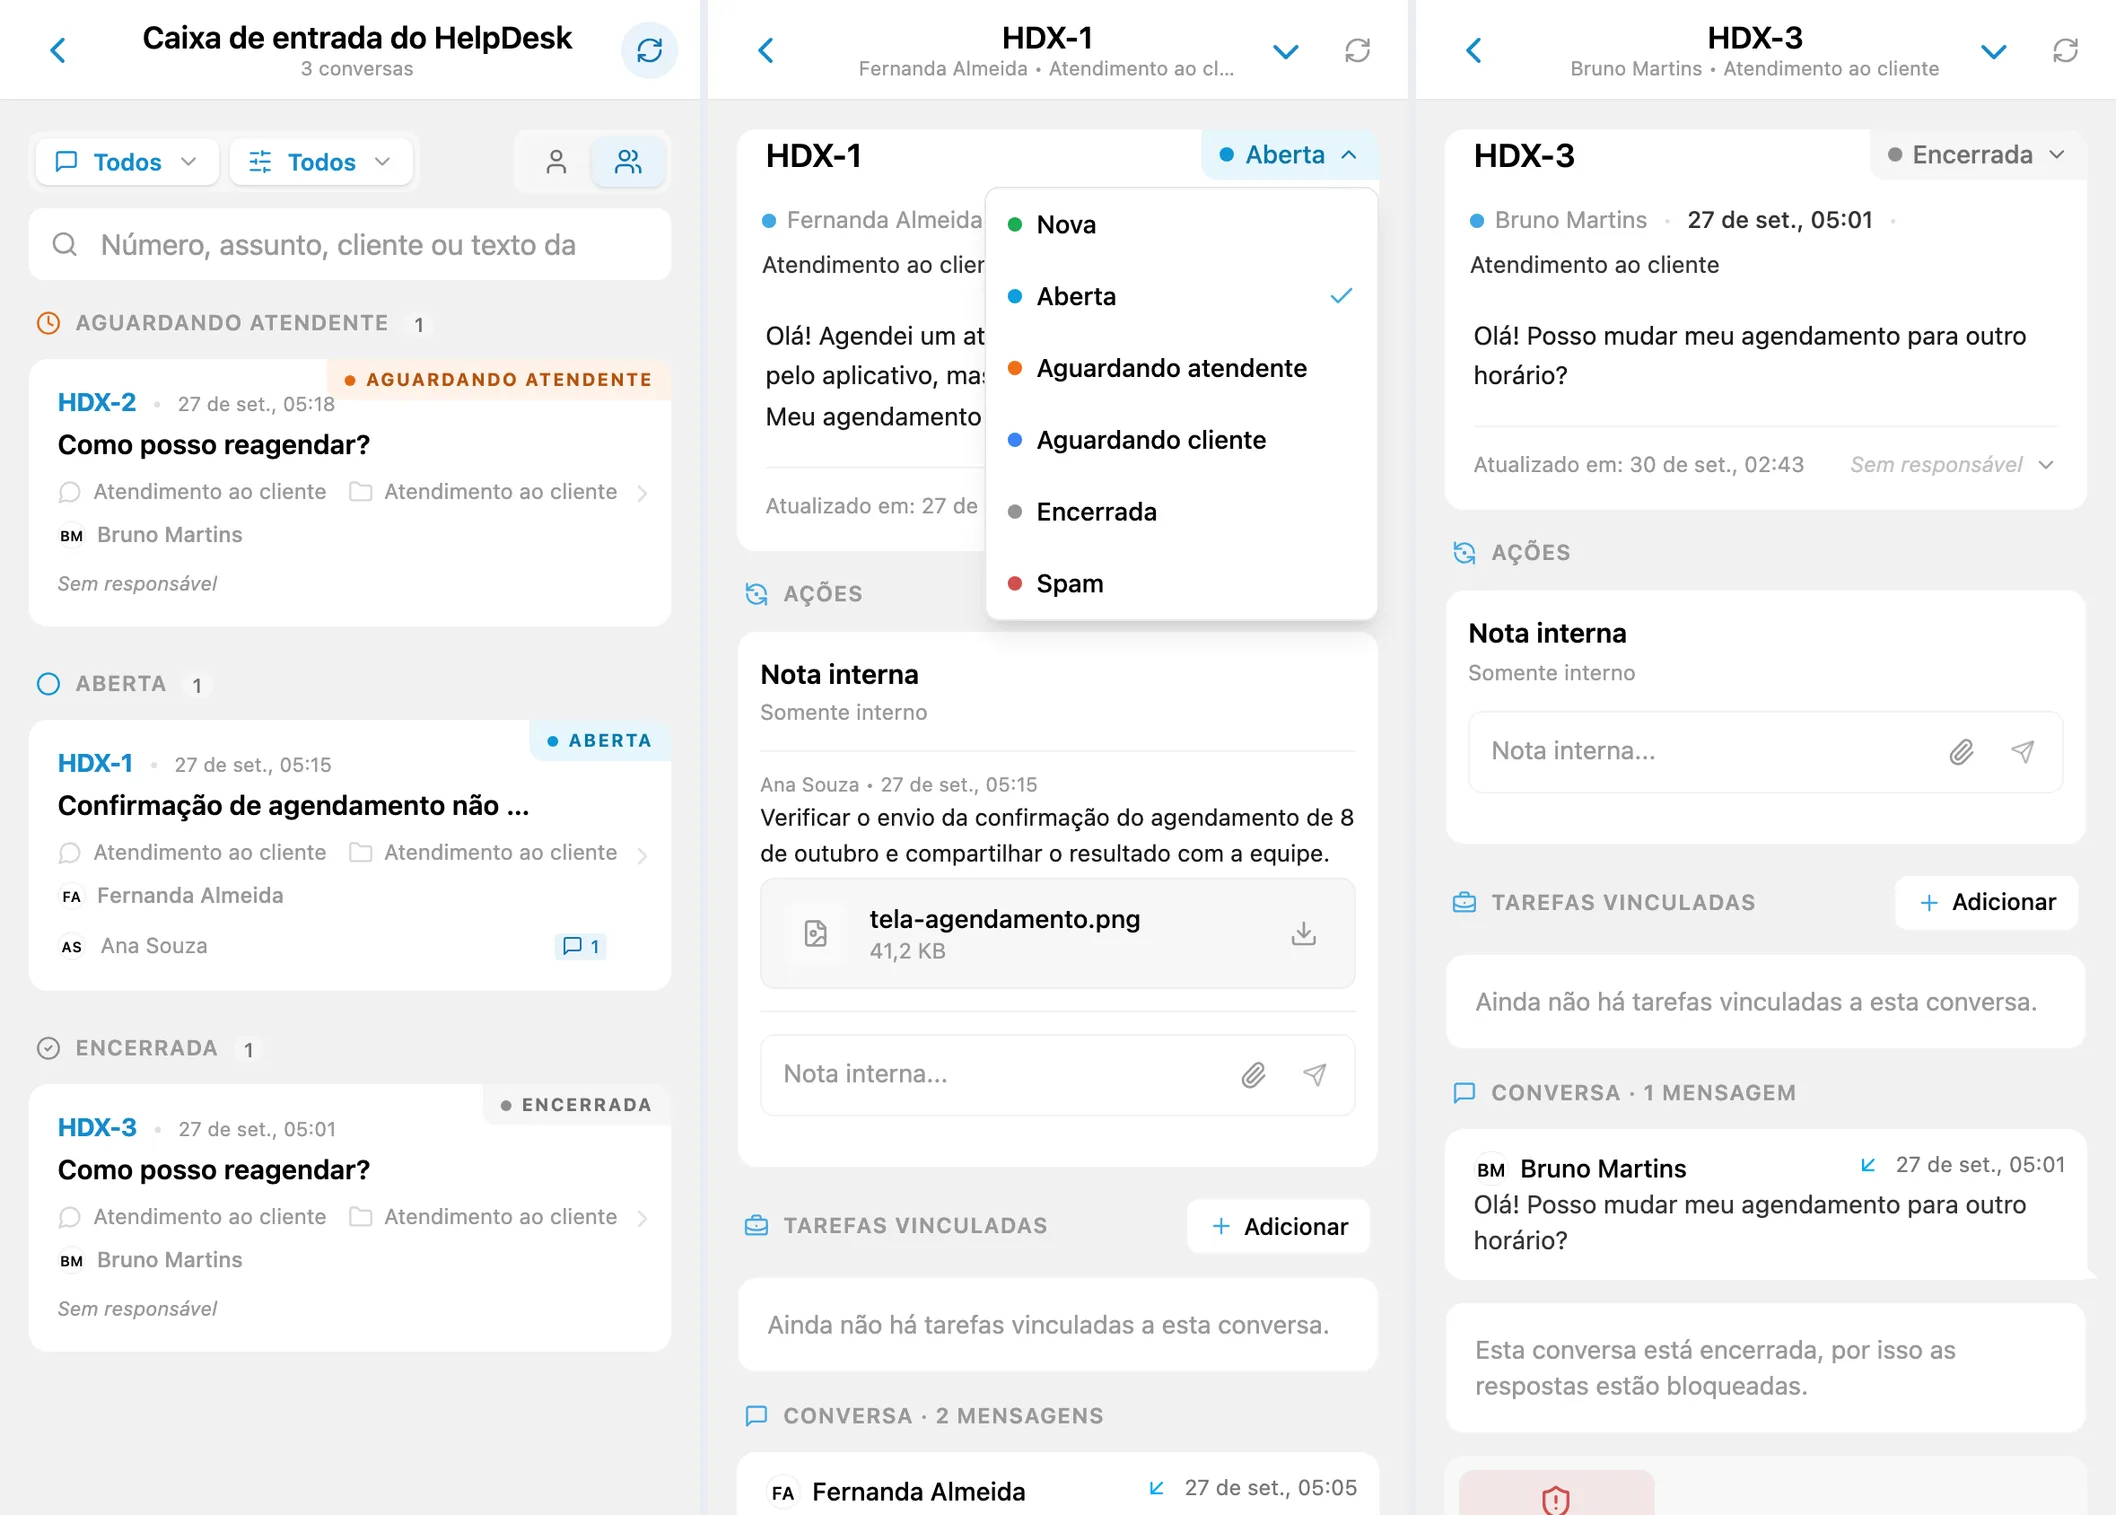Focus the conversation search field
Screen dimensions: 2116x1515
click(x=350, y=244)
